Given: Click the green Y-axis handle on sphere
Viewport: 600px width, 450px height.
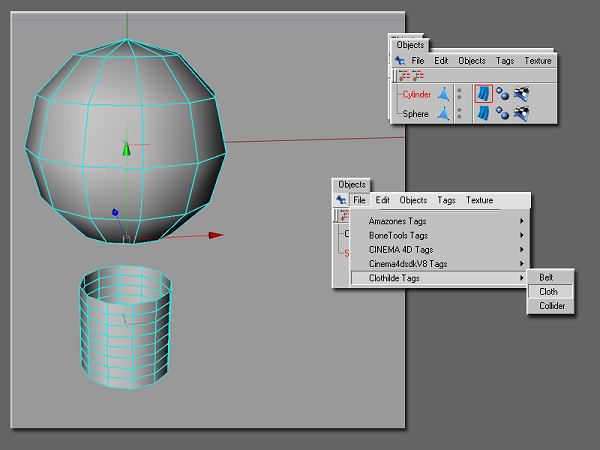Looking at the screenshot, I should coord(126,149).
